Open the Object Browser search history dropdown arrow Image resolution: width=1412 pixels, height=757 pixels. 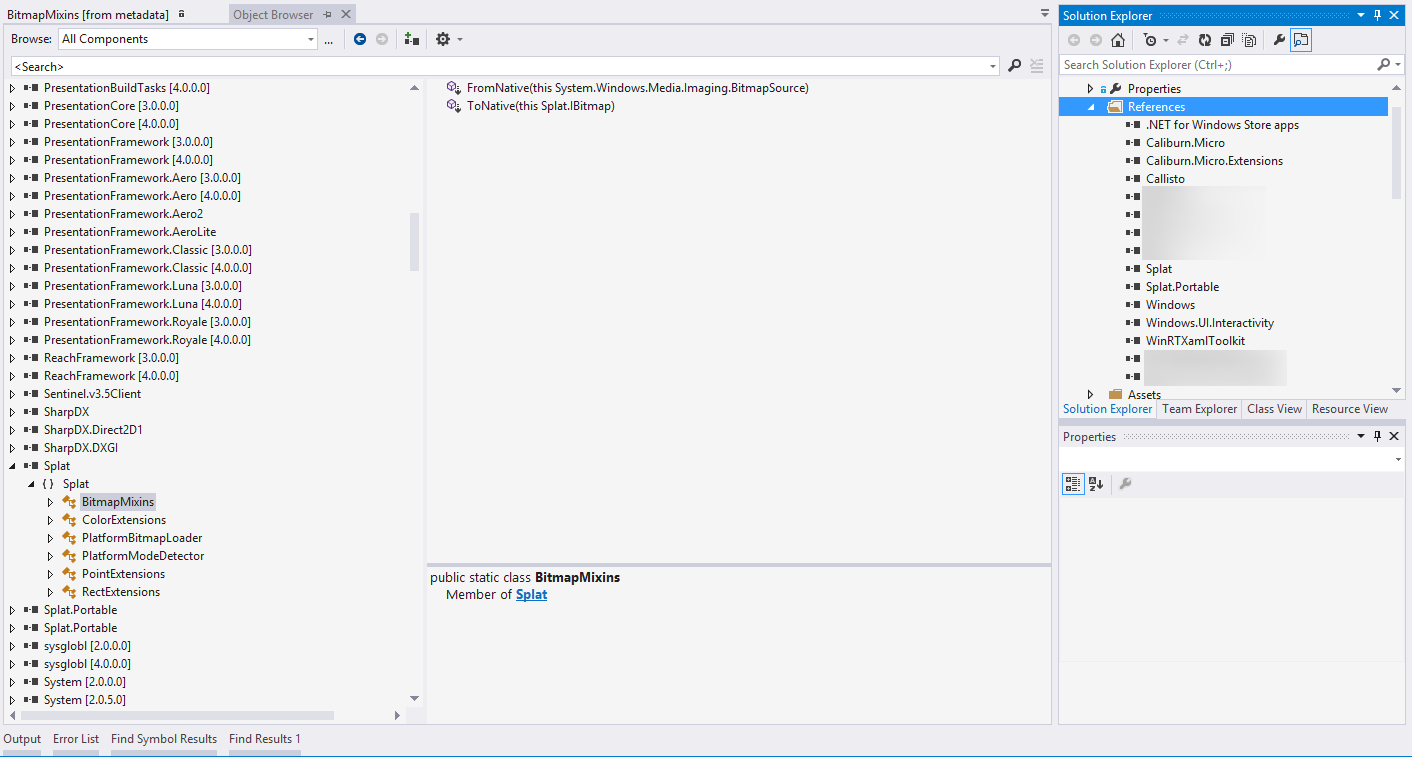tap(993, 66)
